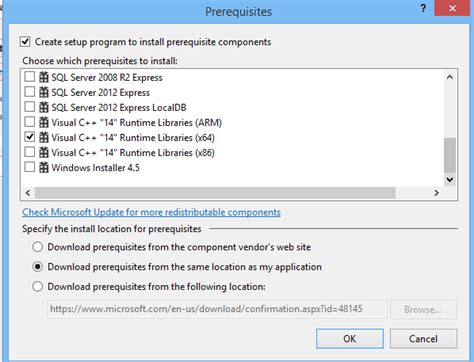Click the package icon beside SQL Server 2008 R2 Express

pyautogui.click(x=44, y=77)
